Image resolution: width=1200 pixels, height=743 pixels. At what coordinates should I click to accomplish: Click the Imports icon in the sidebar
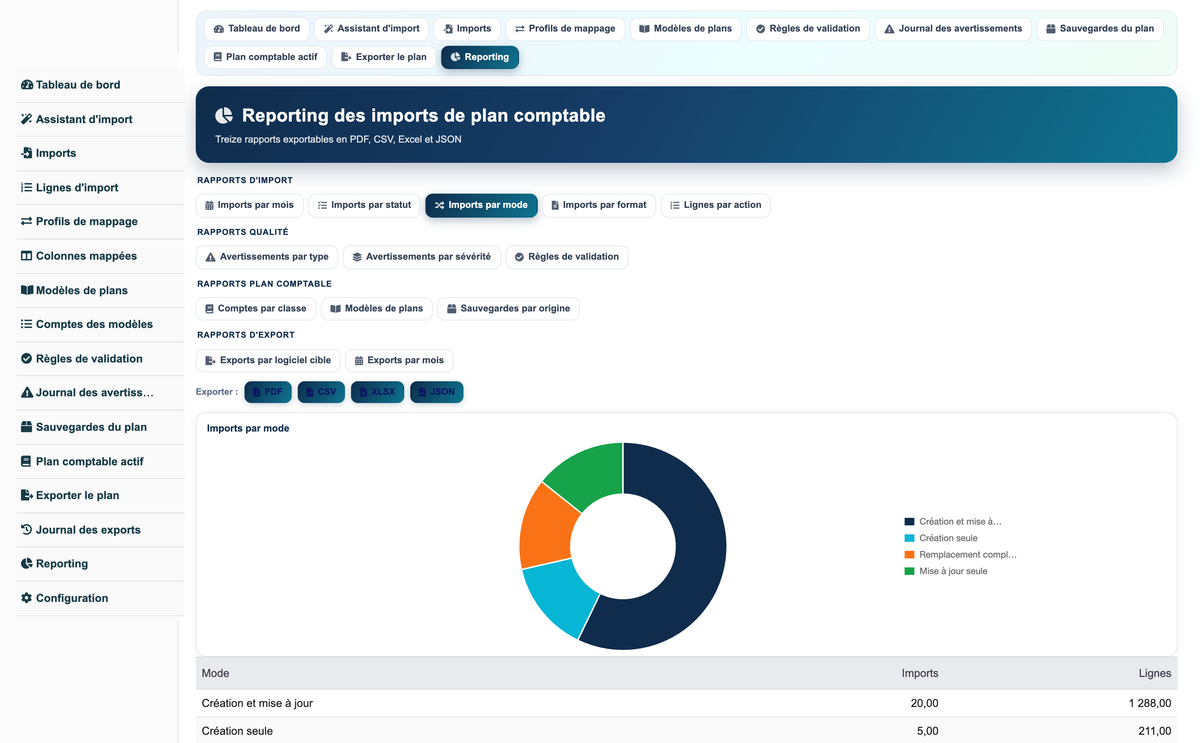pos(27,153)
